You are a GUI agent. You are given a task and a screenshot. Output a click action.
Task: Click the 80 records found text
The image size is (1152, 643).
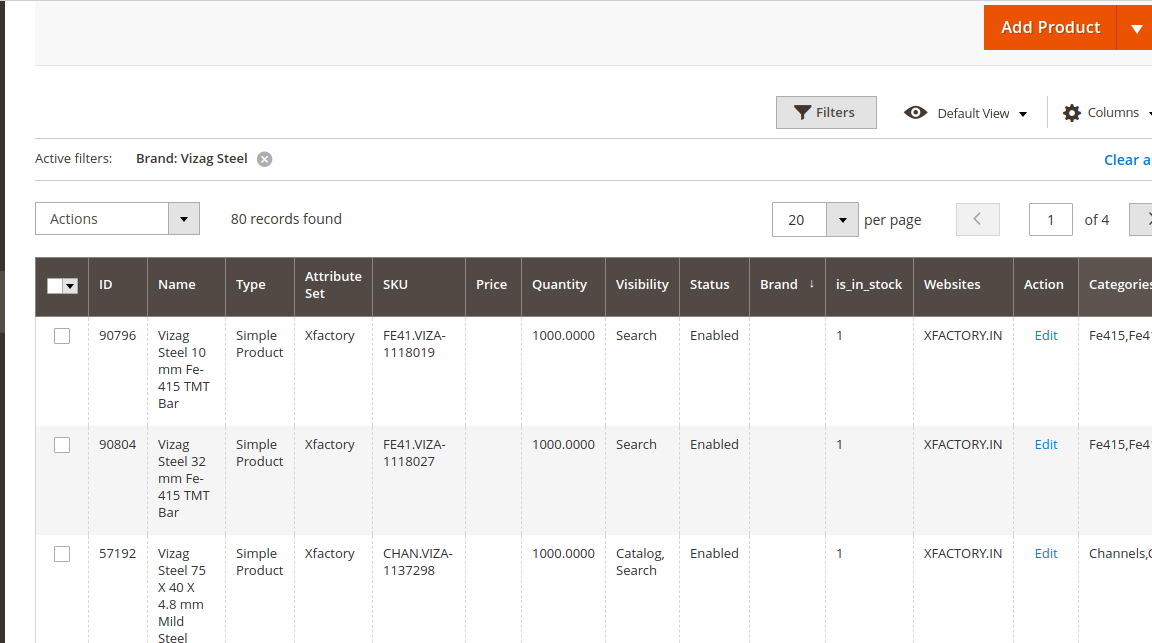coord(286,219)
